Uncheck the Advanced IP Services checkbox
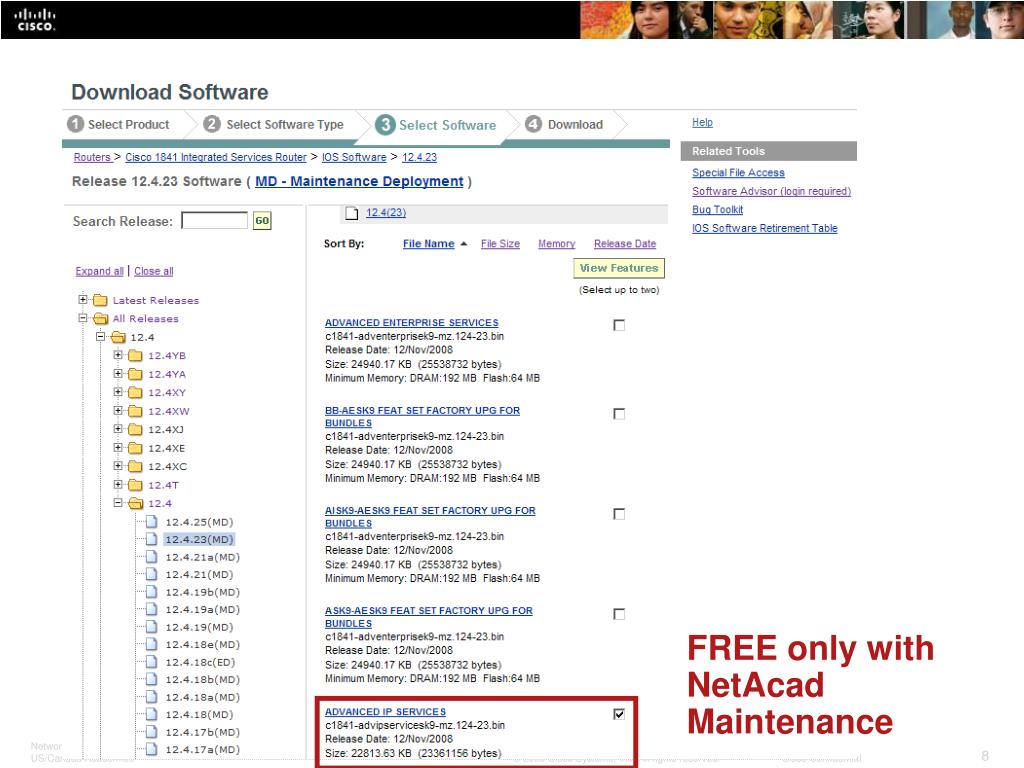Image resolution: width=1024 pixels, height=768 pixels. [619, 714]
